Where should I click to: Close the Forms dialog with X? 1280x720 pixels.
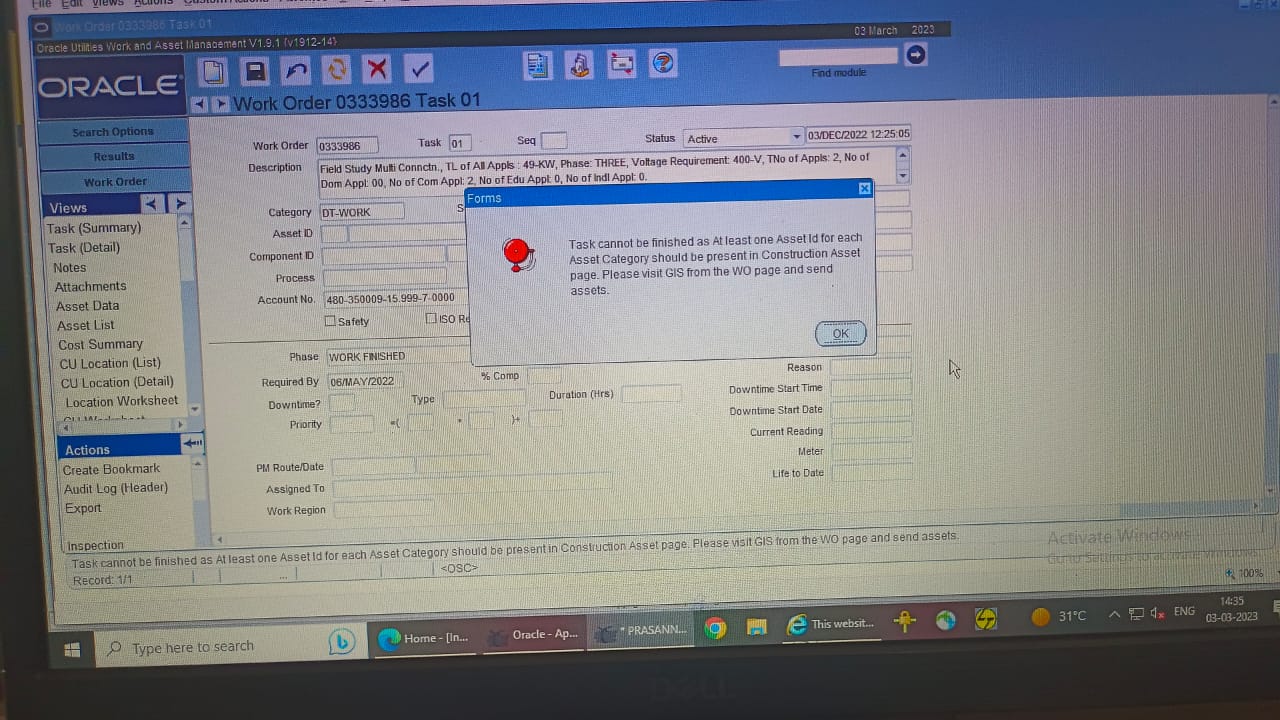tap(865, 188)
